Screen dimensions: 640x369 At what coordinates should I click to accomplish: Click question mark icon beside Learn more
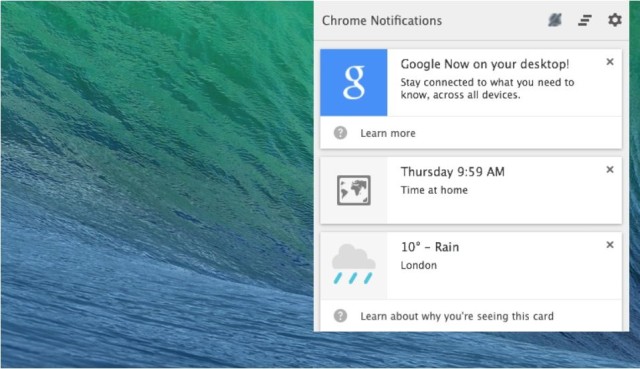pos(340,133)
